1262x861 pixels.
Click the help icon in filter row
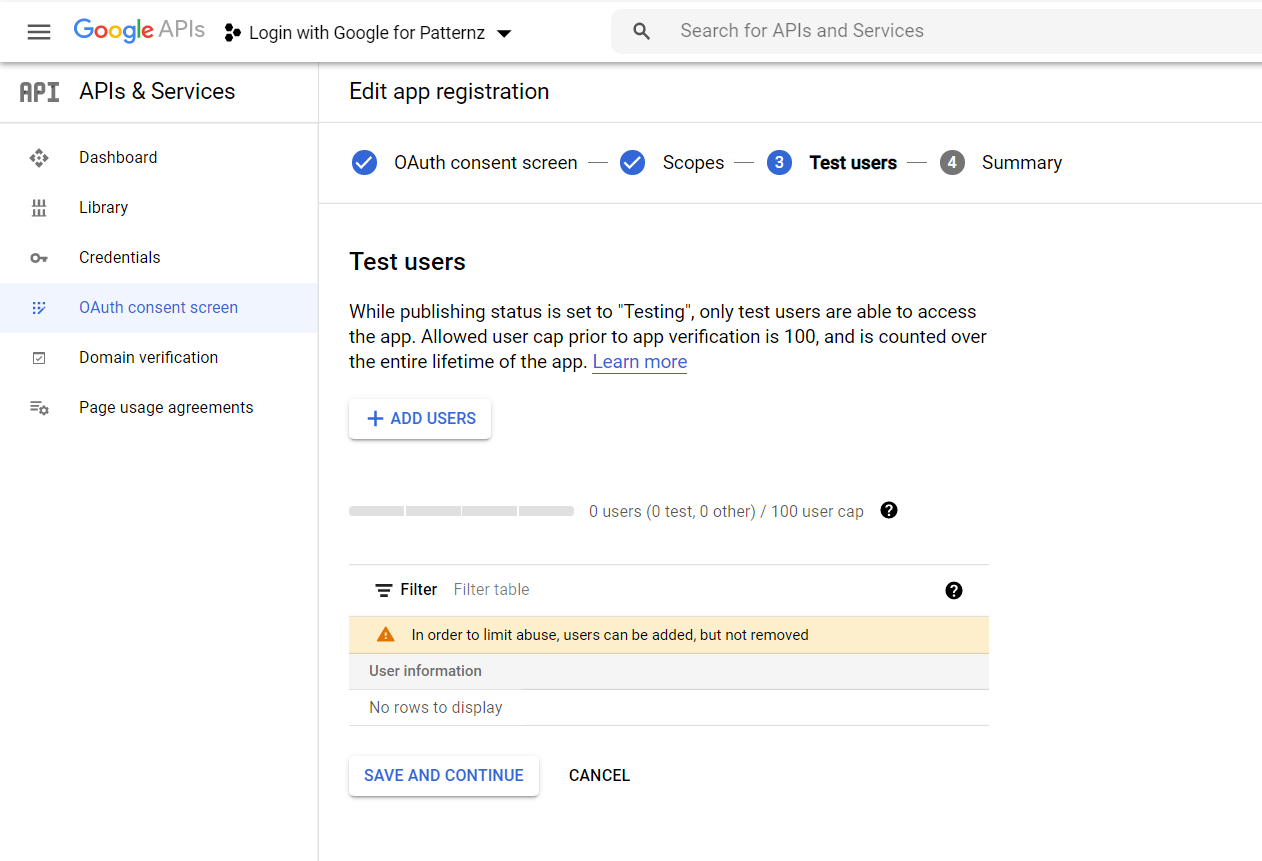point(954,590)
